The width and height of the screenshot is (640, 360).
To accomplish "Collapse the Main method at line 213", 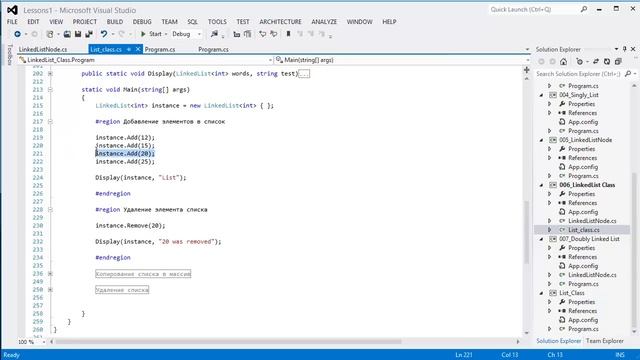I will [50, 90].
